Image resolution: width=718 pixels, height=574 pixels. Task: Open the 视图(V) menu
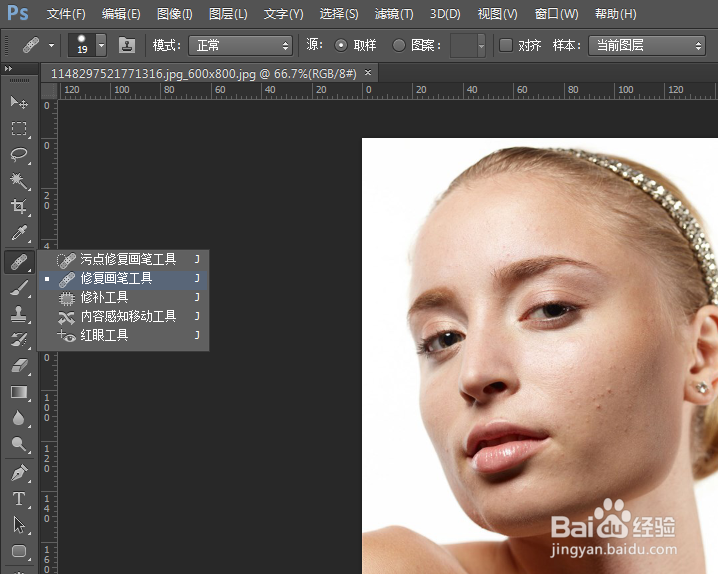click(497, 14)
